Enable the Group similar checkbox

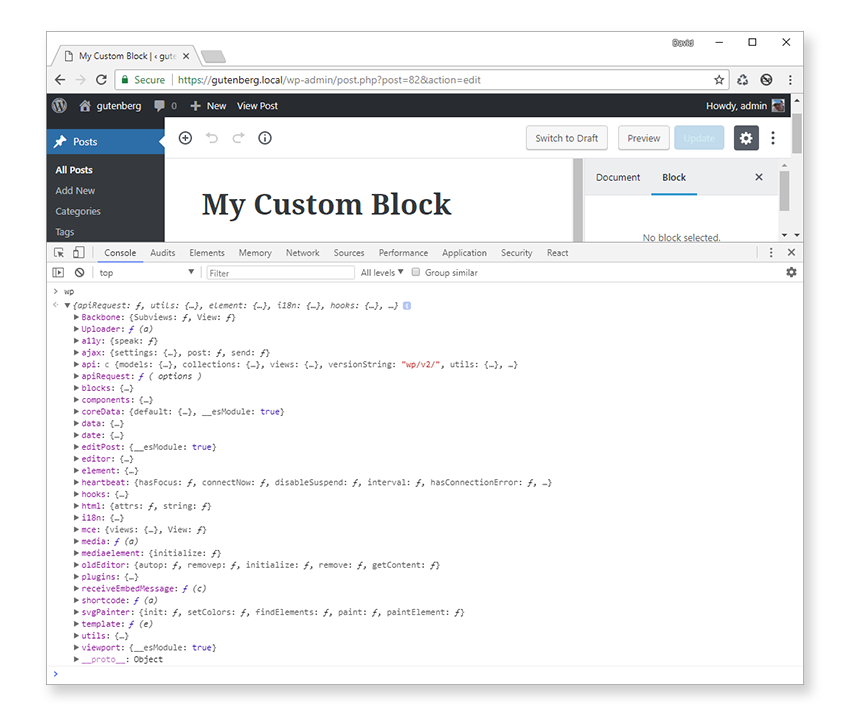(416, 272)
